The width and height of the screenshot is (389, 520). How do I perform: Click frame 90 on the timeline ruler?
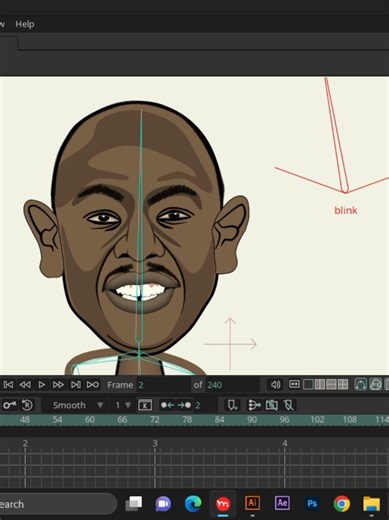252,419
